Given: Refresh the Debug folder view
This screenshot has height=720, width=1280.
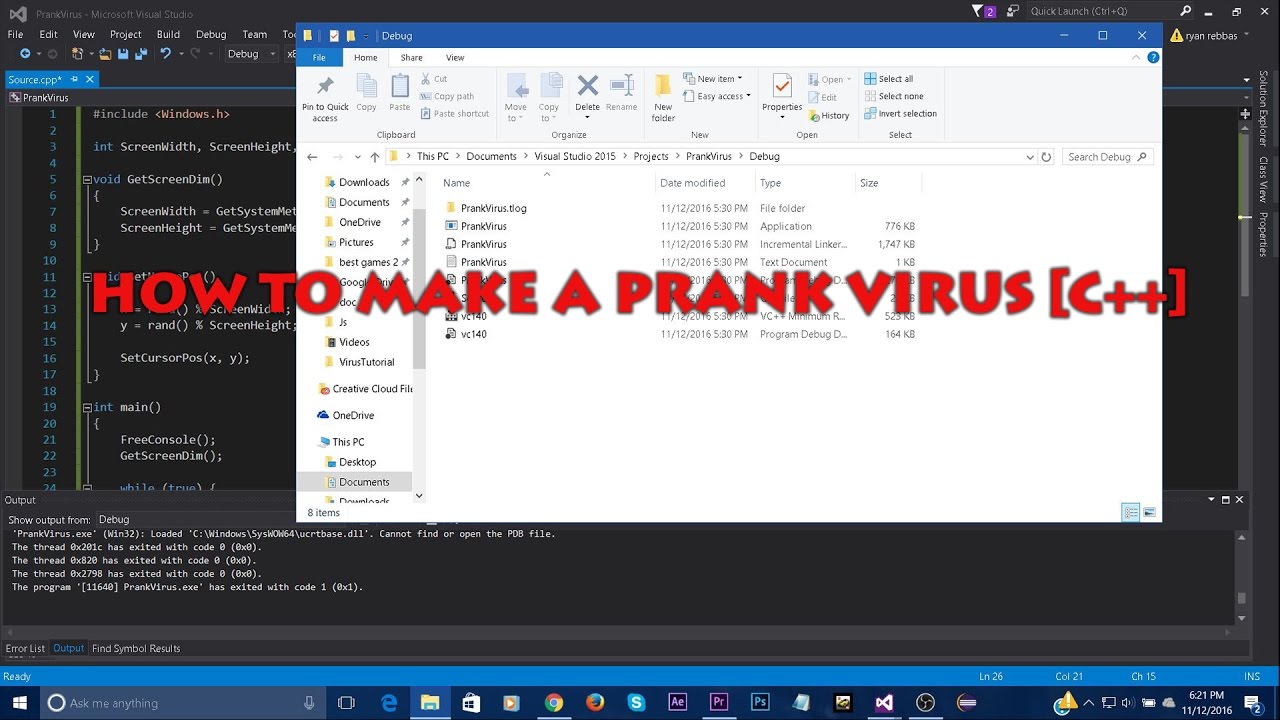Looking at the screenshot, I should (1046, 157).
